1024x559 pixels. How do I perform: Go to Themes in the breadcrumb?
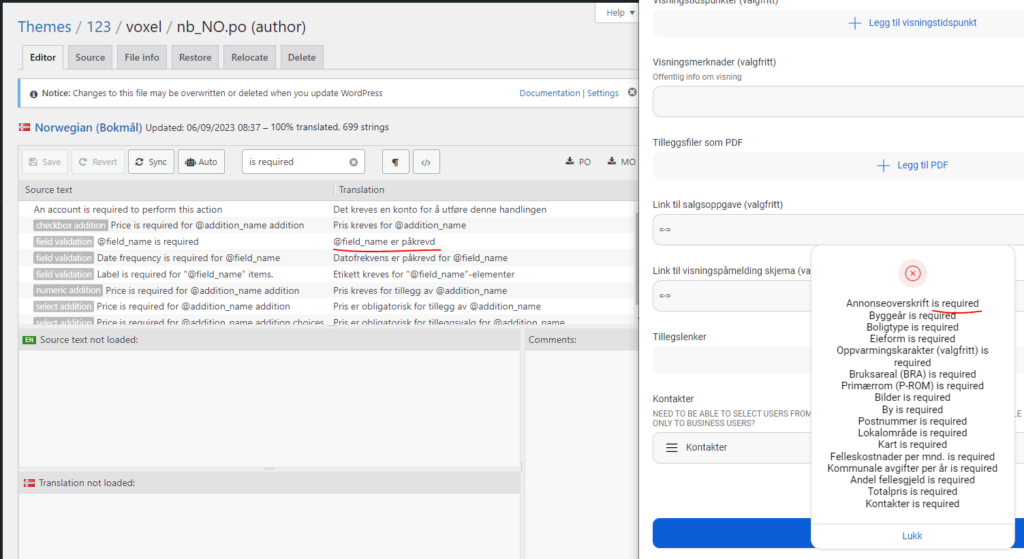(44, 27)
